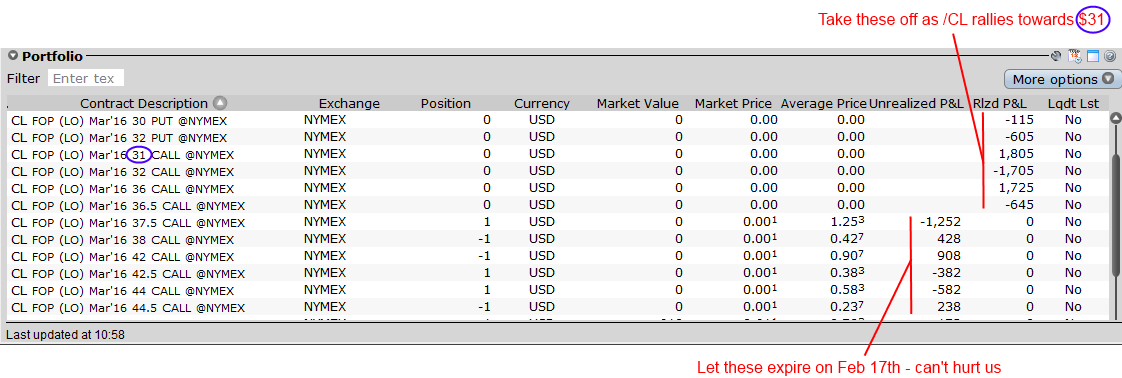Open the More options dropdown
This screenshot has width=1122, height=378.
pyautogui.click(x=1062, y=79)
